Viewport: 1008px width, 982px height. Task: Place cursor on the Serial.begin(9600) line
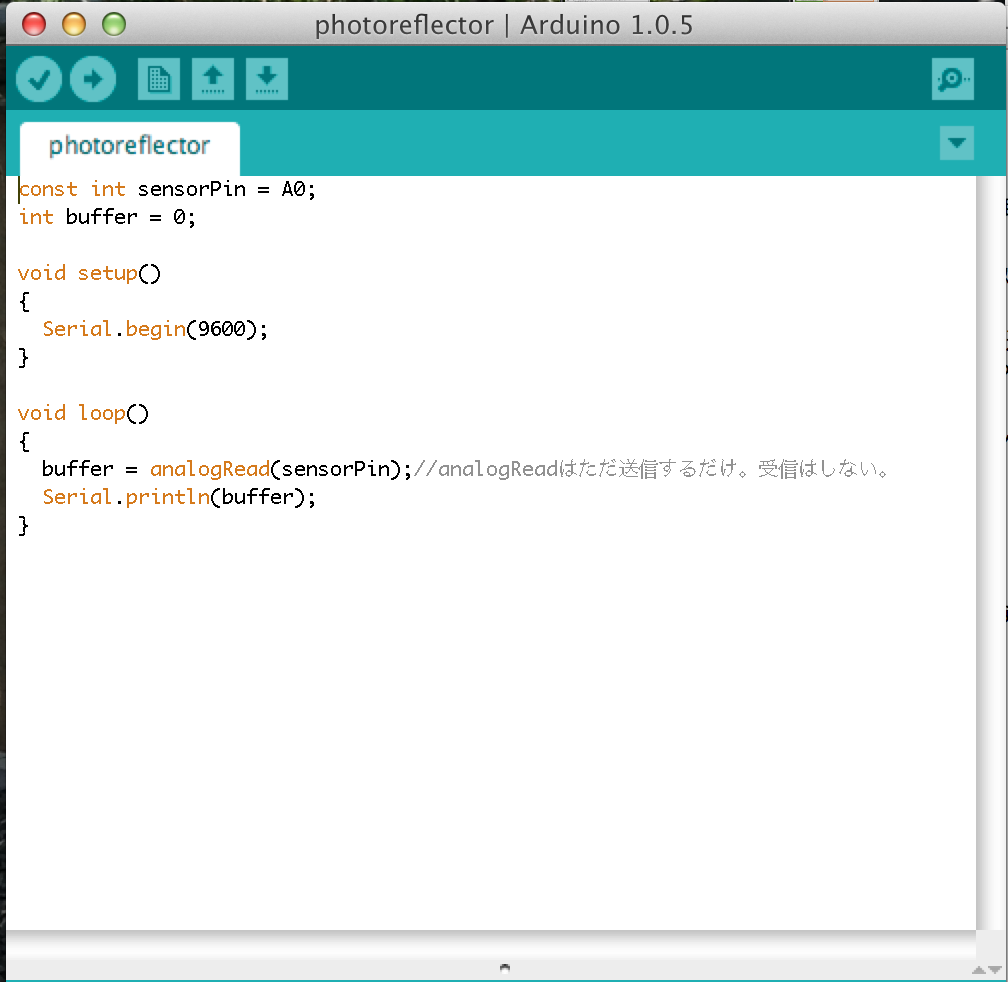tap(155, 329)
